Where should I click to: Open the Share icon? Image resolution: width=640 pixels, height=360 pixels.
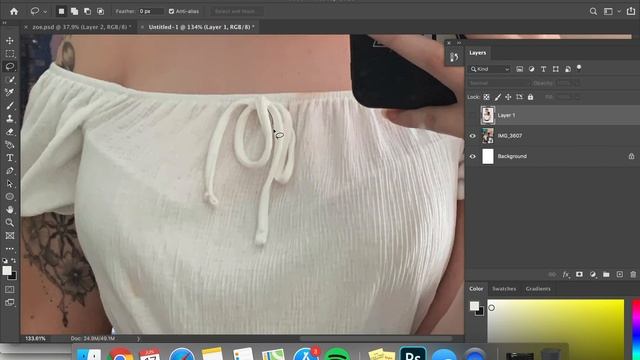(631, 11)
